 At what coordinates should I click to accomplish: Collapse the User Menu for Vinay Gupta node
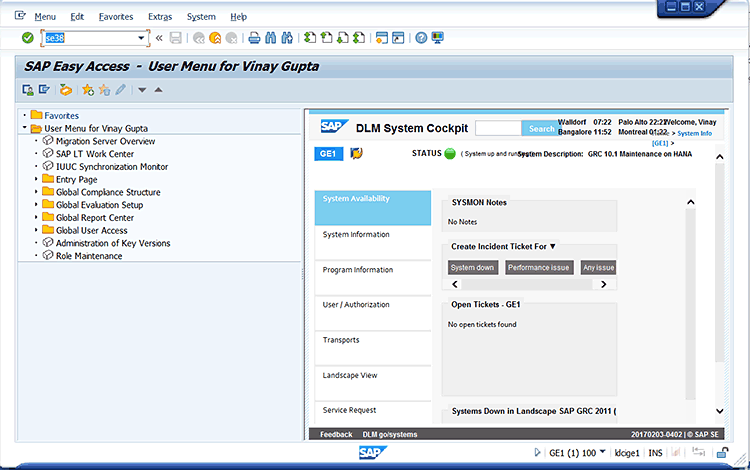(24, 128)
